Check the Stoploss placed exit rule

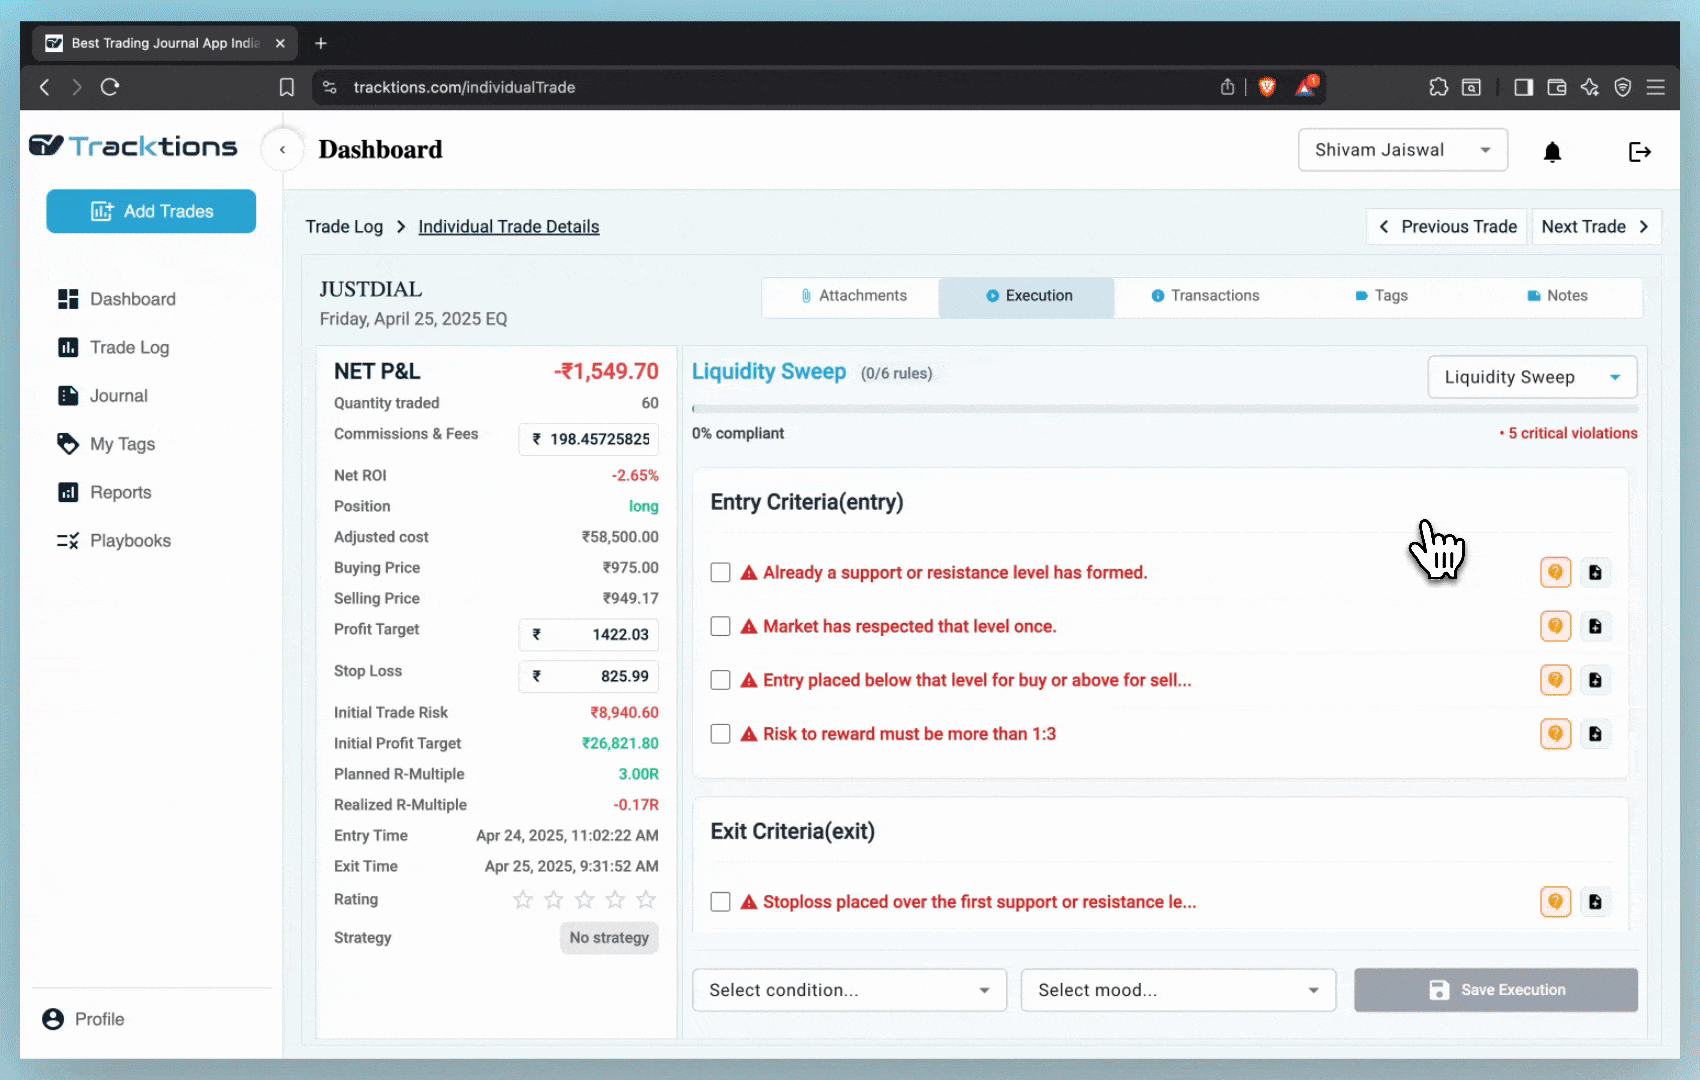[720, 902]
